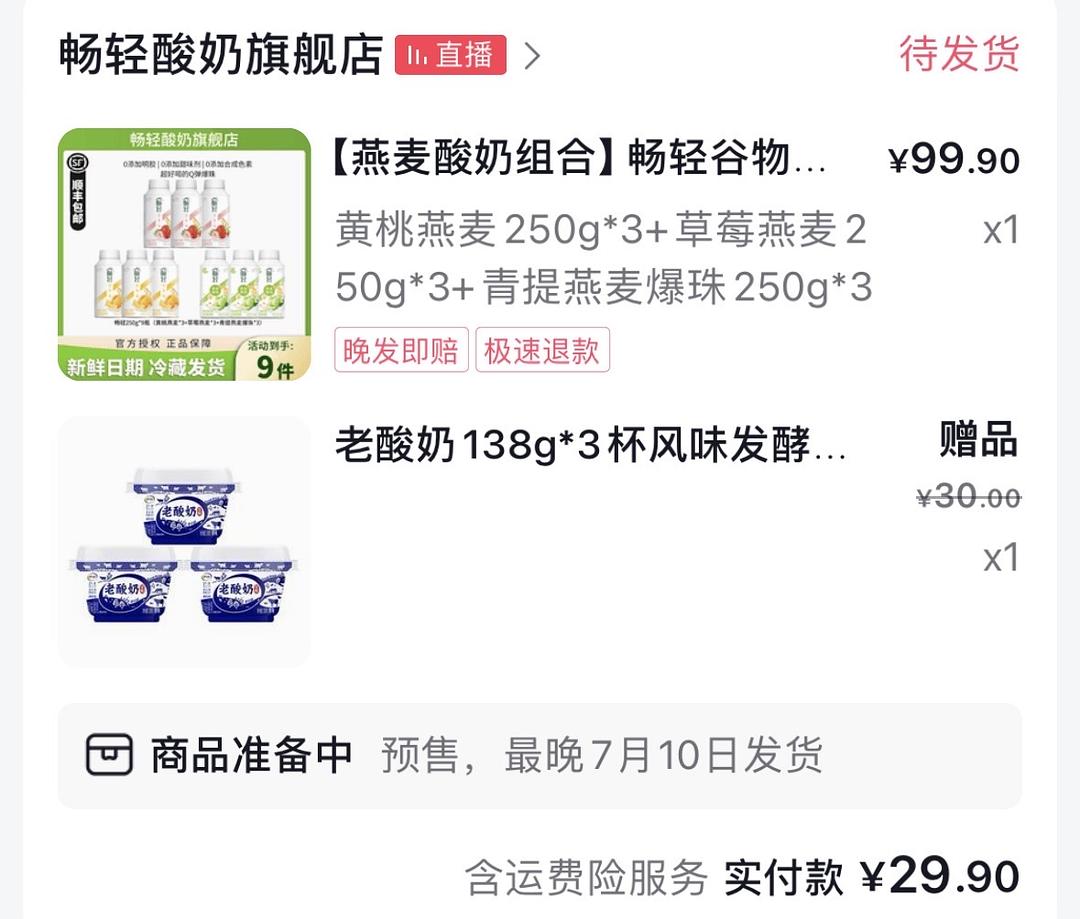Tap 含运费险服务 shipping insurance text

[x=586, y=878]
